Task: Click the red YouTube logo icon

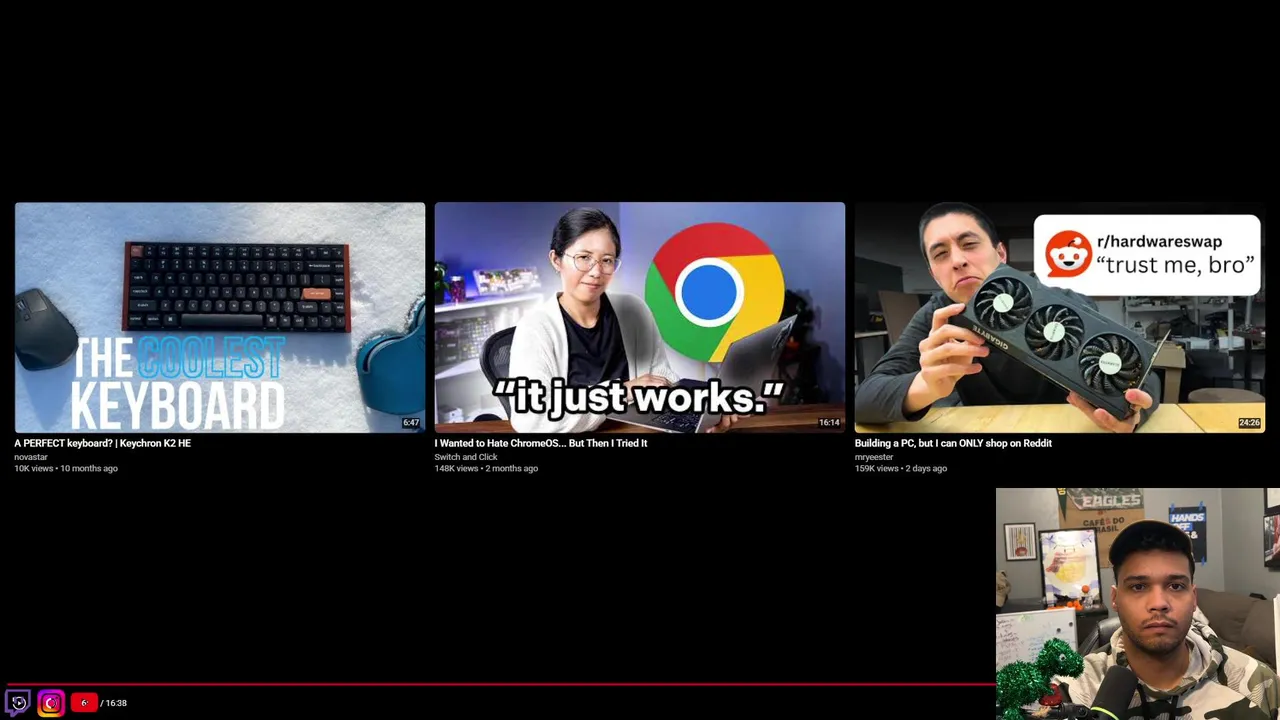Action: pyautogui.click(x=84, y=703)
